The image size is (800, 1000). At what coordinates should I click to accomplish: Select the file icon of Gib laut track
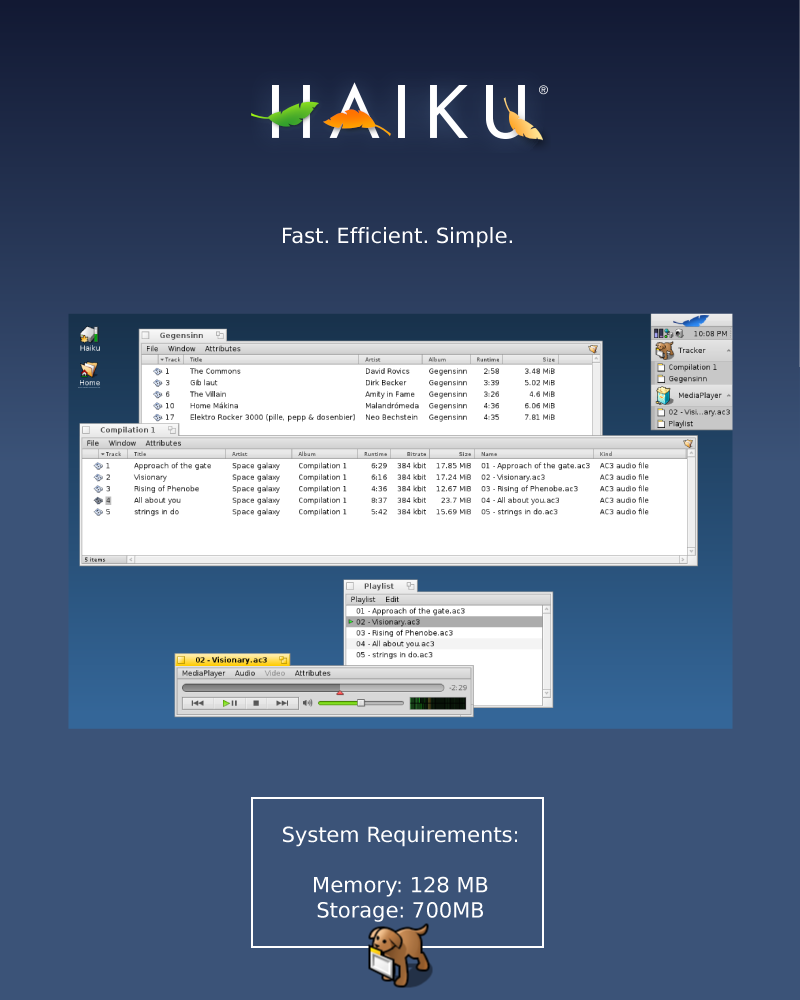[x=158, y=383]
